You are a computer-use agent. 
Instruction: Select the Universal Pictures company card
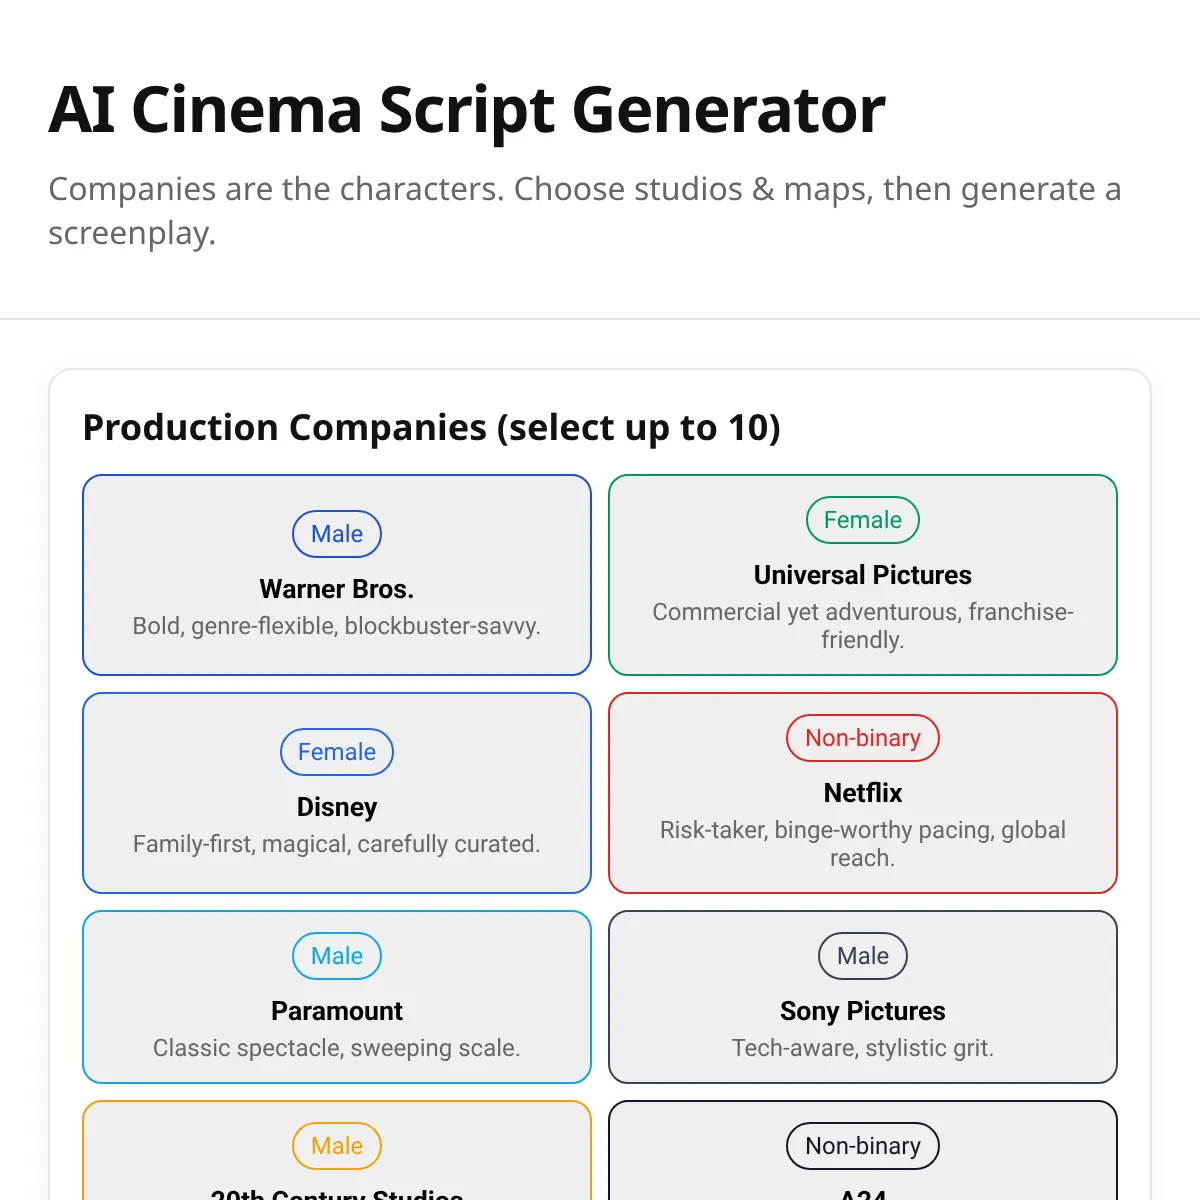click(863, 575)
